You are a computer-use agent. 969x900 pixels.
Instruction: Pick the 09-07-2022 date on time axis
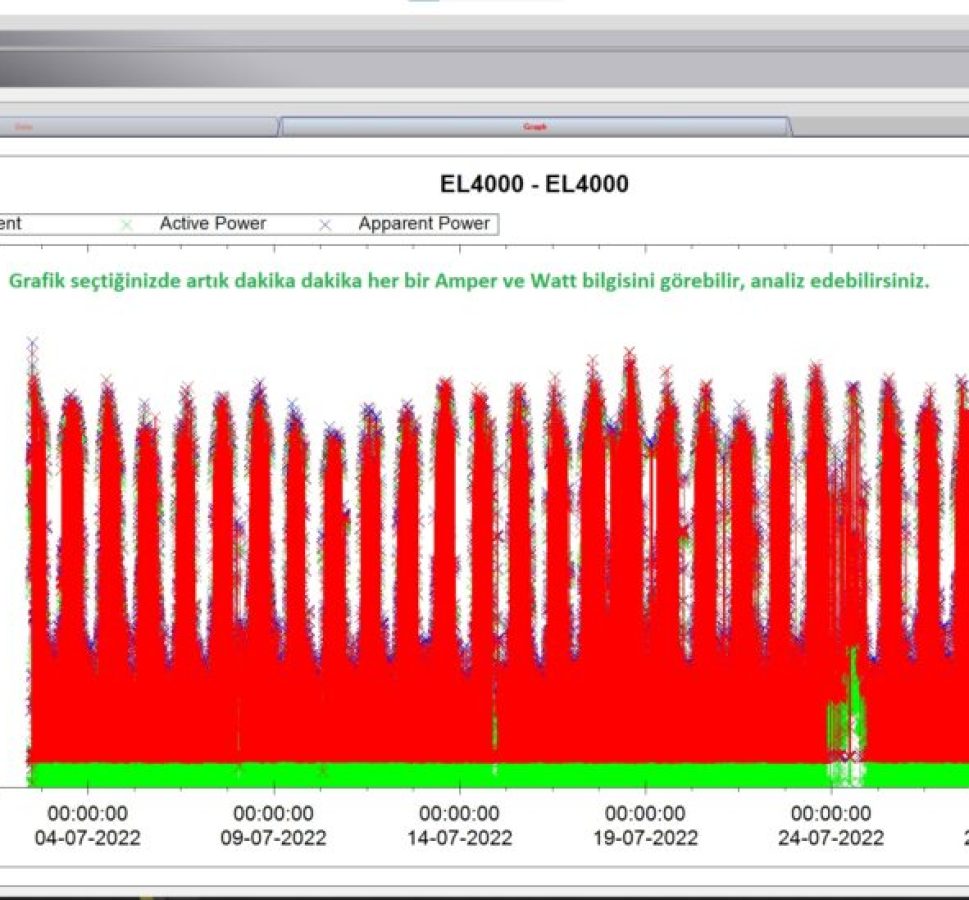(x=273, y=838)
